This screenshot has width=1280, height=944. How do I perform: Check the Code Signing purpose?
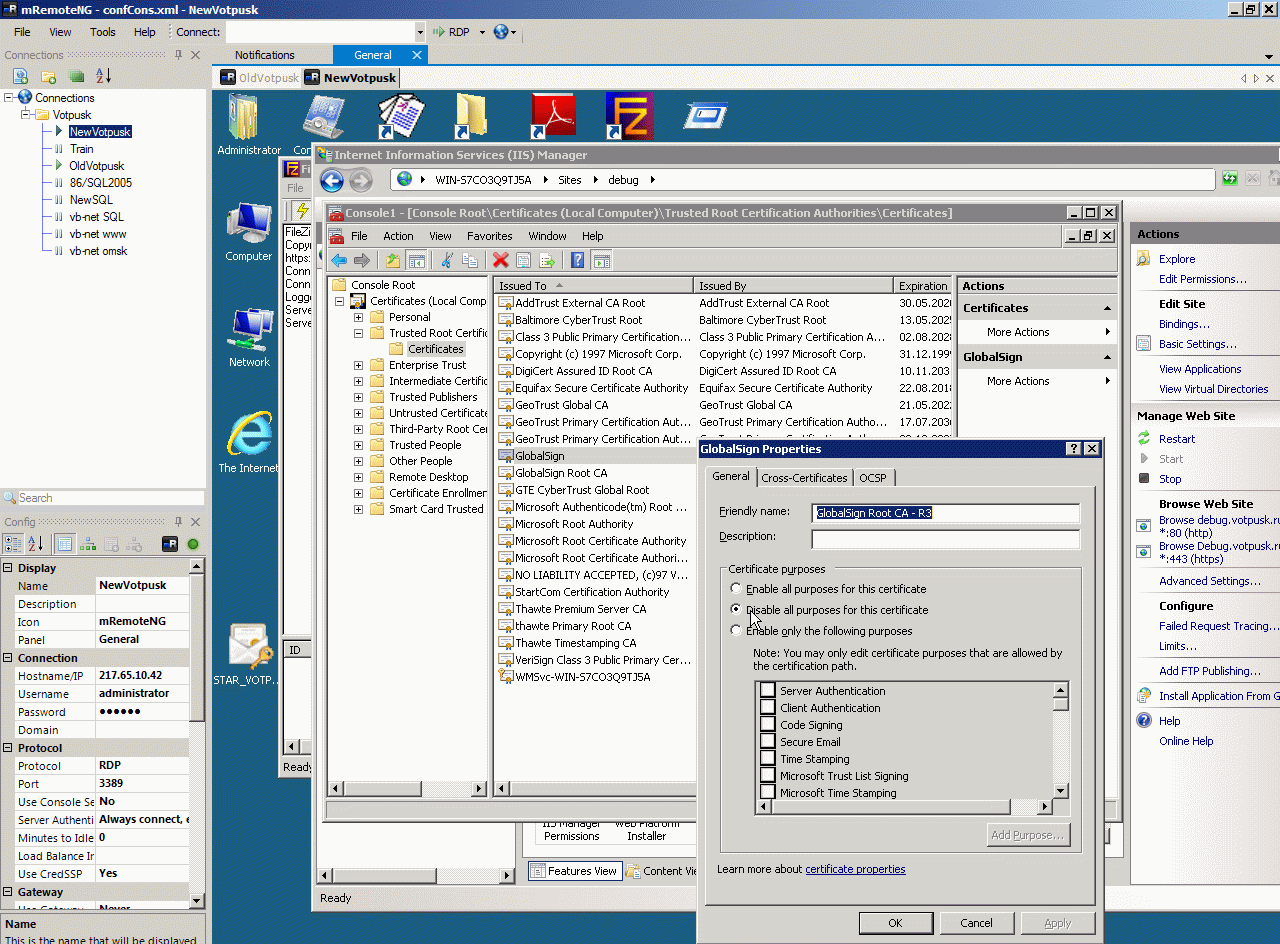click(768, 725)
